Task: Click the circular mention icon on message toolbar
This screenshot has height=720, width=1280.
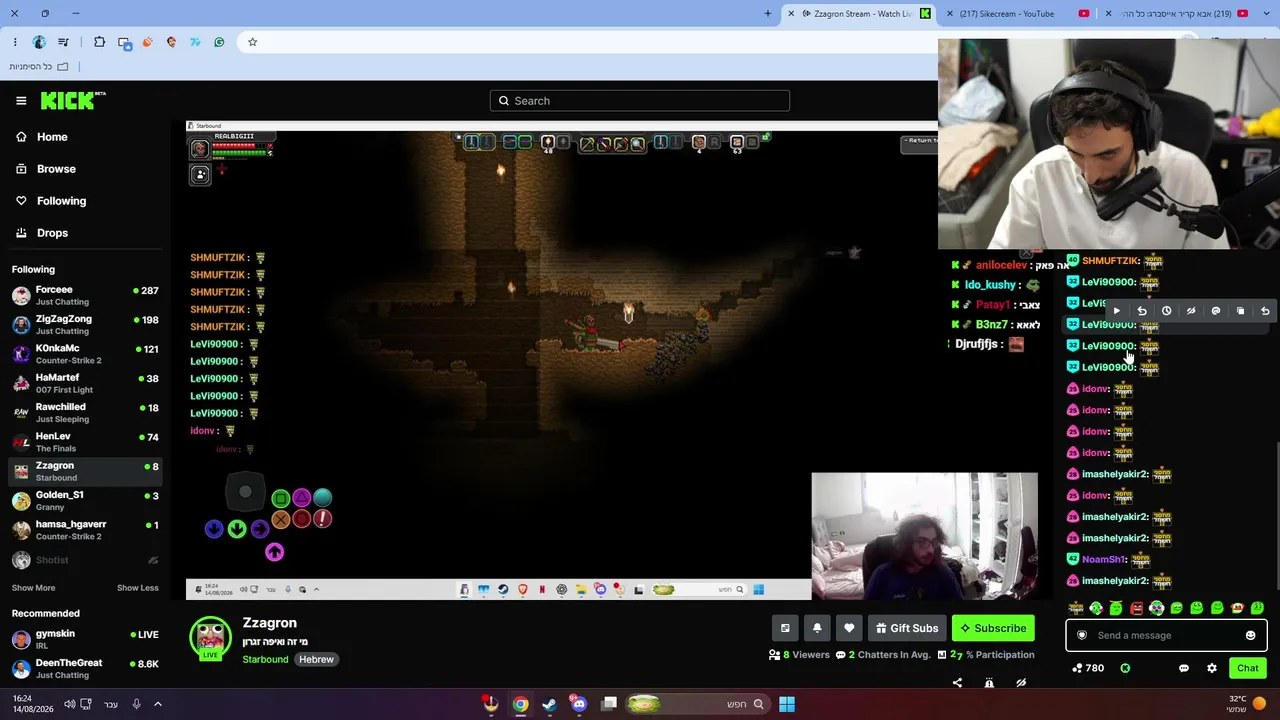Action: click(1216, 311)
